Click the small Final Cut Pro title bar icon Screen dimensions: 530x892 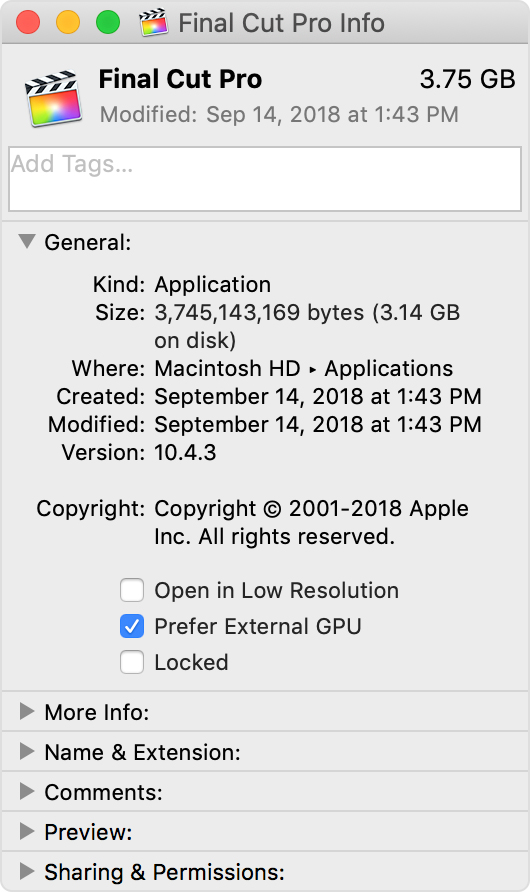154,23
